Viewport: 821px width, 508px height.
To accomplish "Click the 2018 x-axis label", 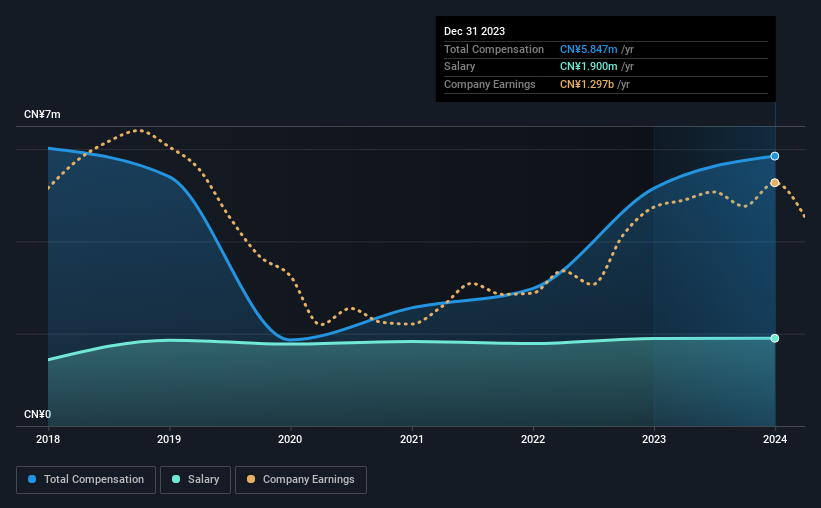I will click(x=48, y=439).
